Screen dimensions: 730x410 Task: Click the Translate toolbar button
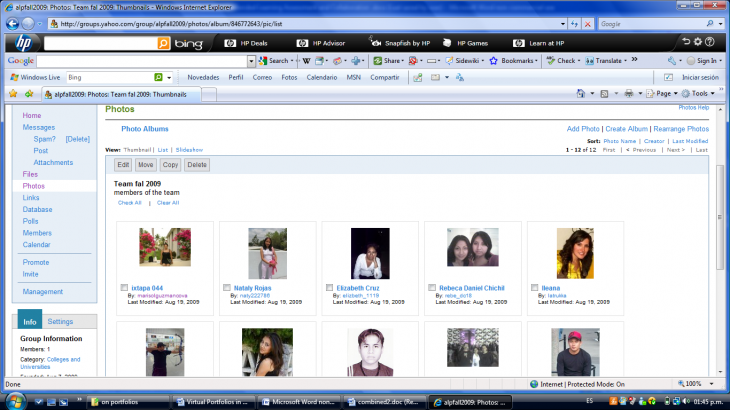(604, 60)
